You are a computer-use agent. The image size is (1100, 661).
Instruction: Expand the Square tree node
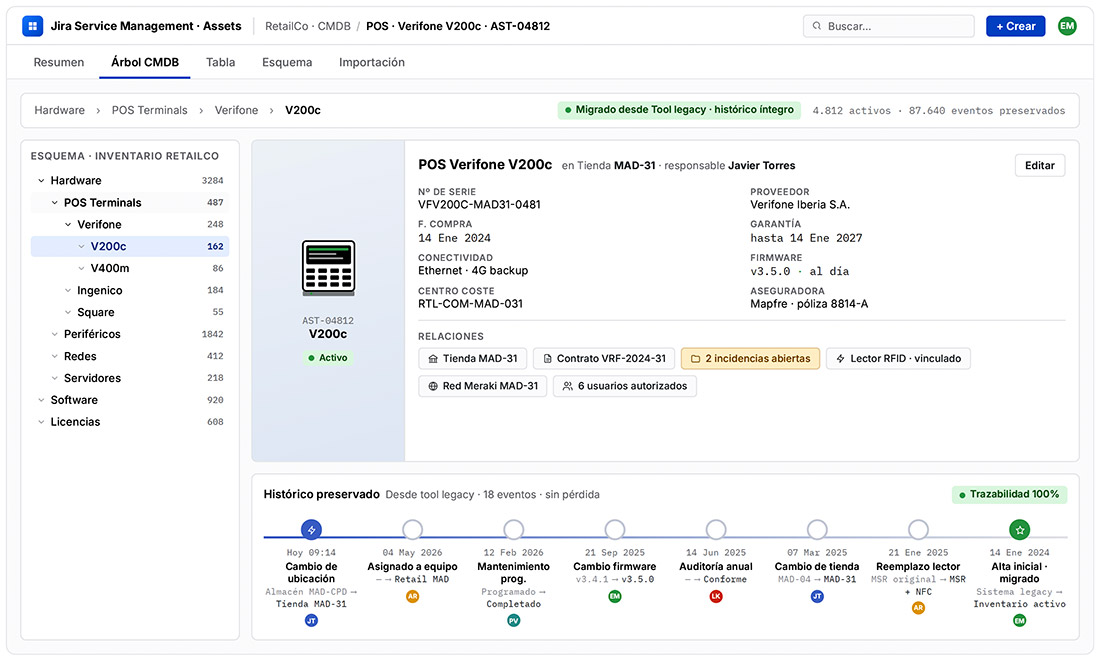(x=68, y=312)
